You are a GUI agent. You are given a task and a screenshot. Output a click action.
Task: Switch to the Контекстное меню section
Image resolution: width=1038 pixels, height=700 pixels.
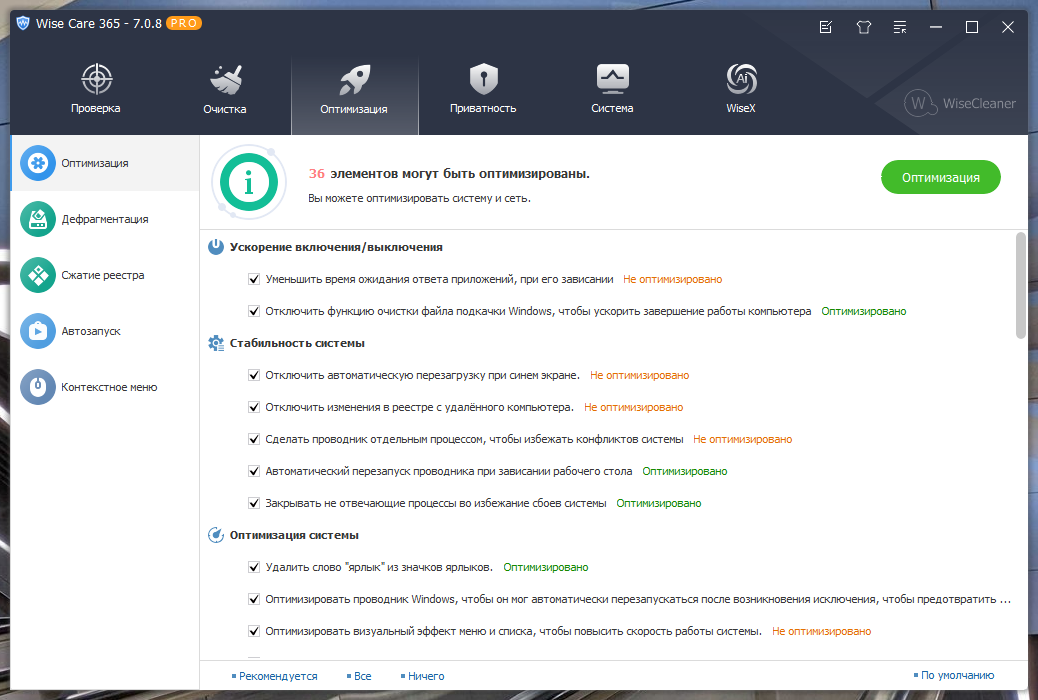pyautogui.click(x=105, y=387)
